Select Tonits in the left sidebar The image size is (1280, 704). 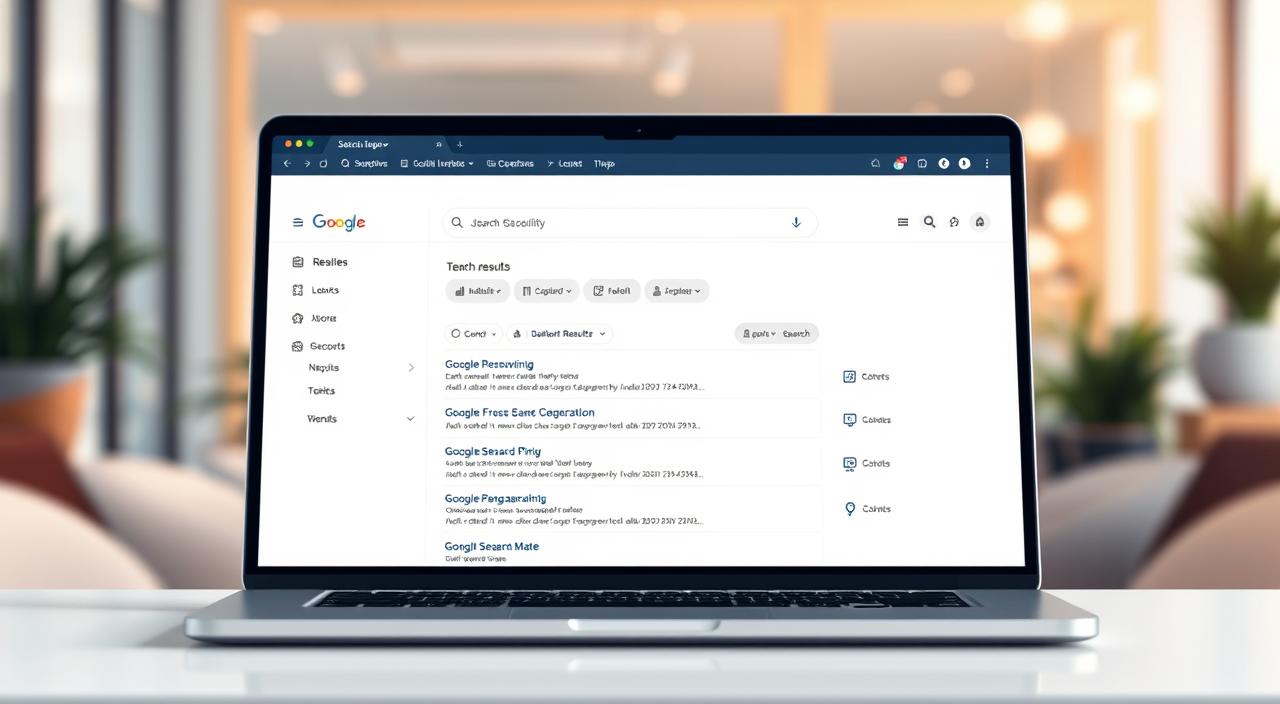point(322,391)
